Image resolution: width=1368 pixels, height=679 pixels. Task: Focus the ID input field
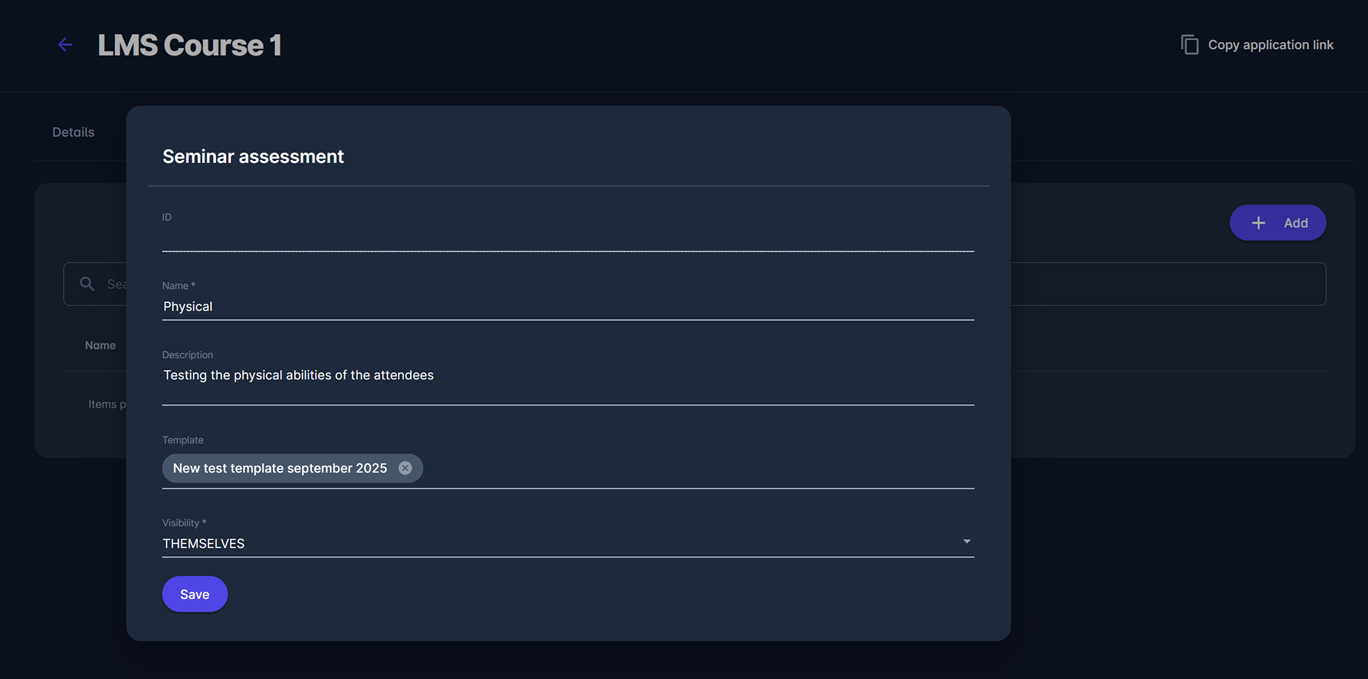[567, 238]
